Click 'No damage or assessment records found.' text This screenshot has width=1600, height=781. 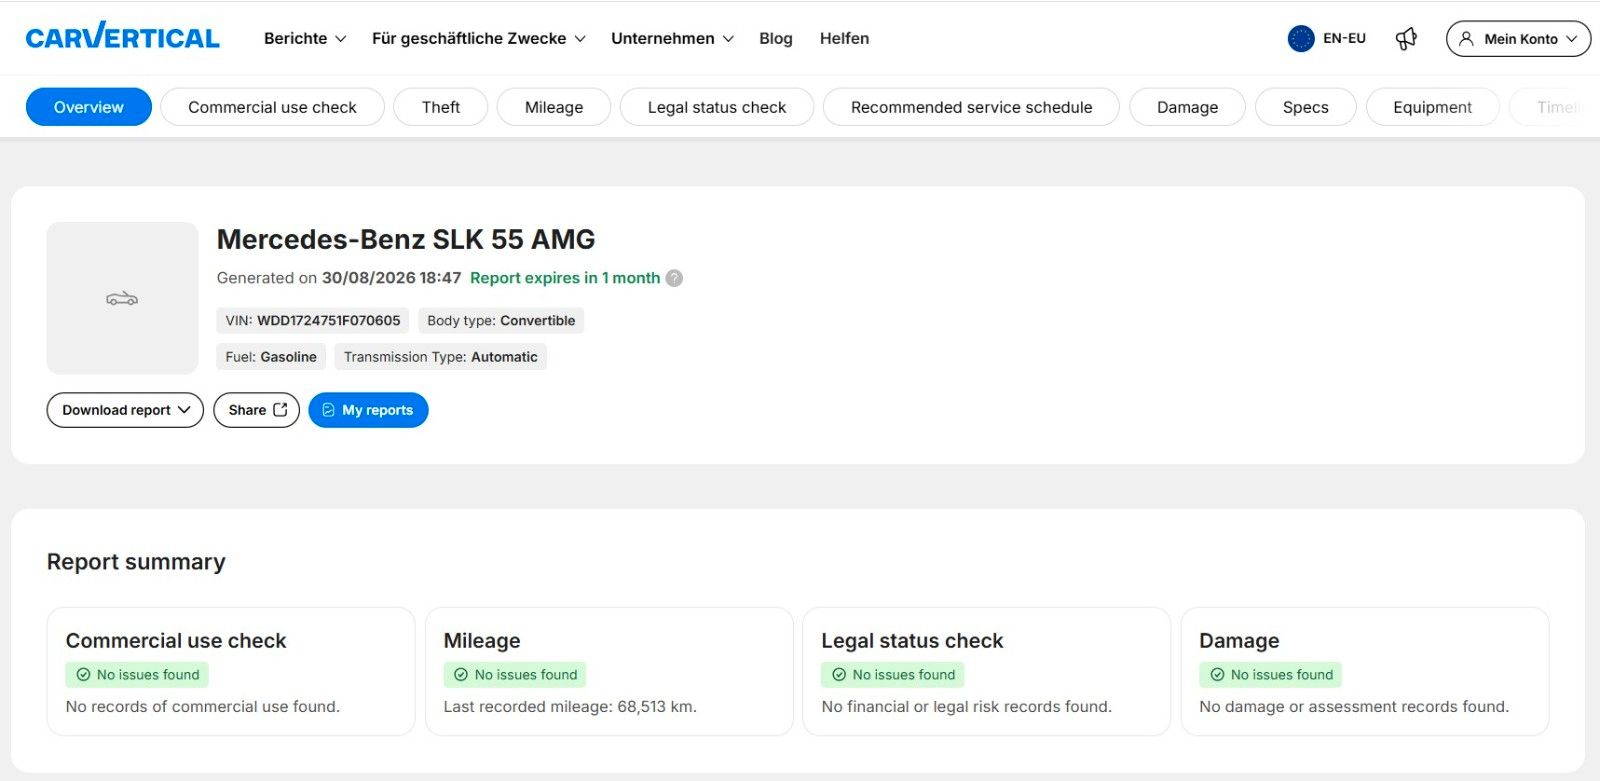(x=1354, y=707)
